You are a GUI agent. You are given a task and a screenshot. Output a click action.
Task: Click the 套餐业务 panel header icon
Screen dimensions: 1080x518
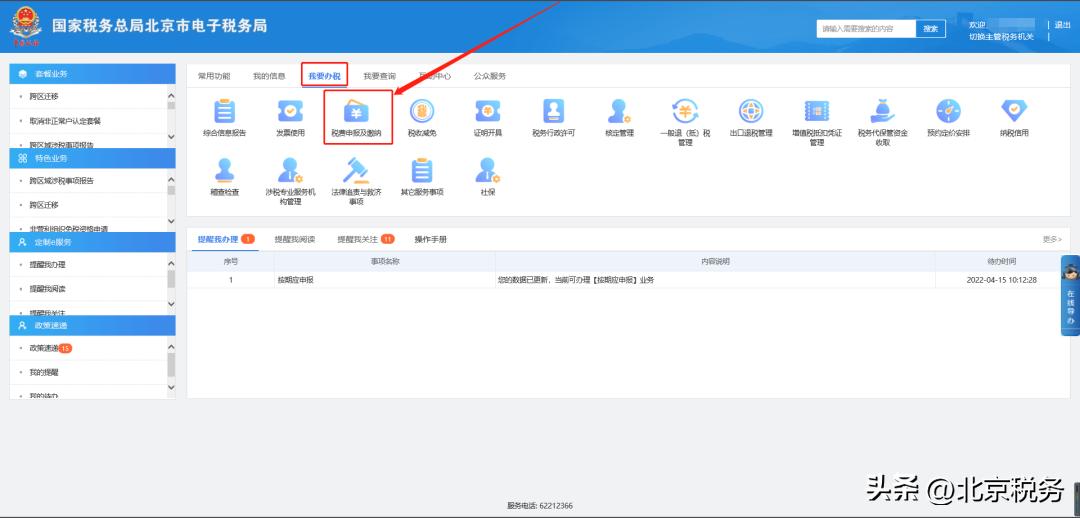pyautogui.click(x=23, y=74)
